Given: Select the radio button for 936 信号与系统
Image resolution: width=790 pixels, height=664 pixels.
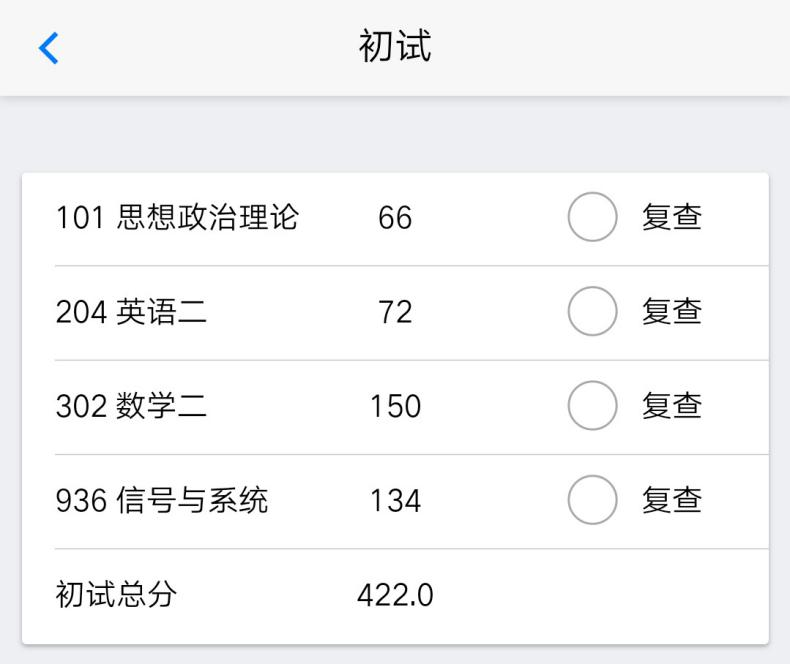Looking at the screenshot, I should click(x=592, y=500).
